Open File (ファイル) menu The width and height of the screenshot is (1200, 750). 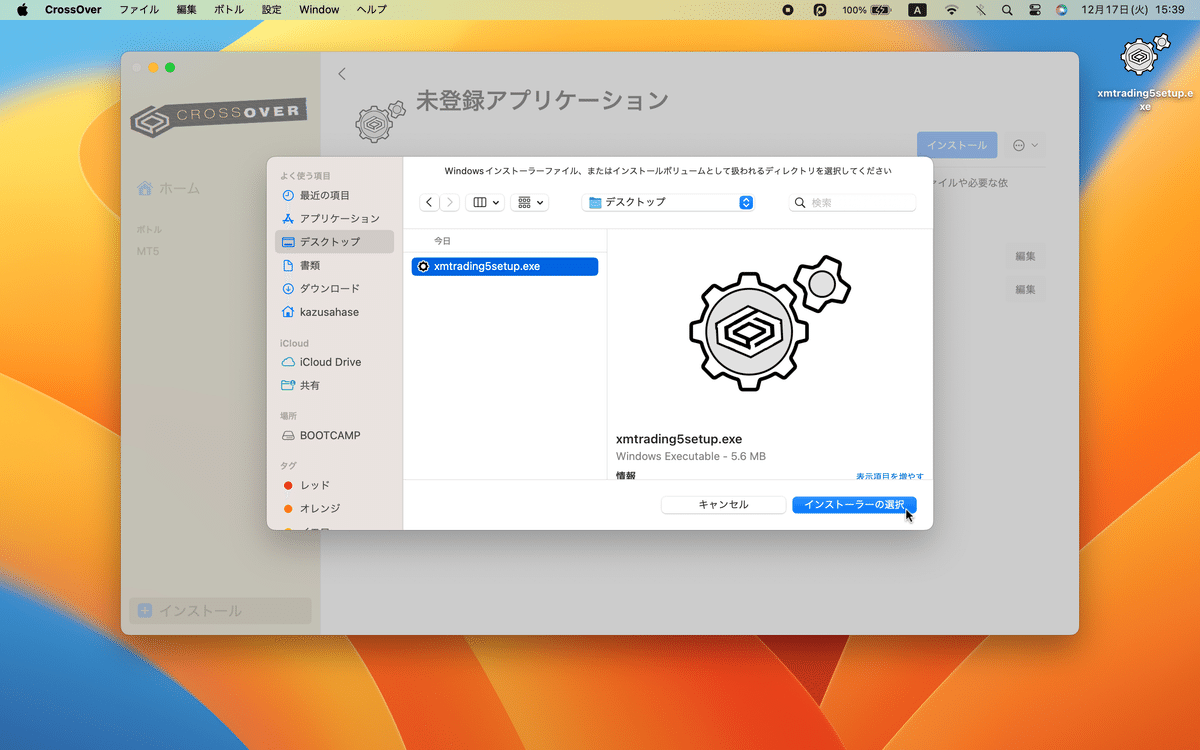click(139, 10)
